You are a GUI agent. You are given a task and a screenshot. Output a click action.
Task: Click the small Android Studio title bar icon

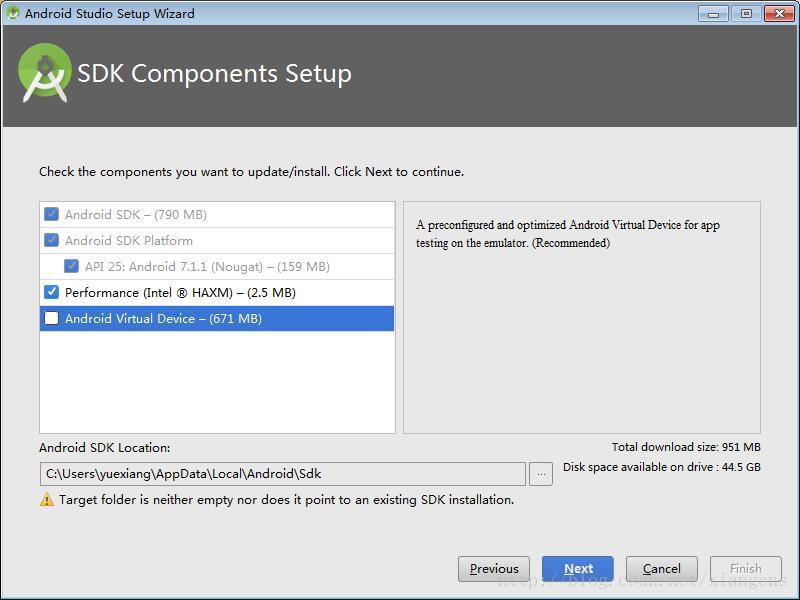[x=13, y=13]
